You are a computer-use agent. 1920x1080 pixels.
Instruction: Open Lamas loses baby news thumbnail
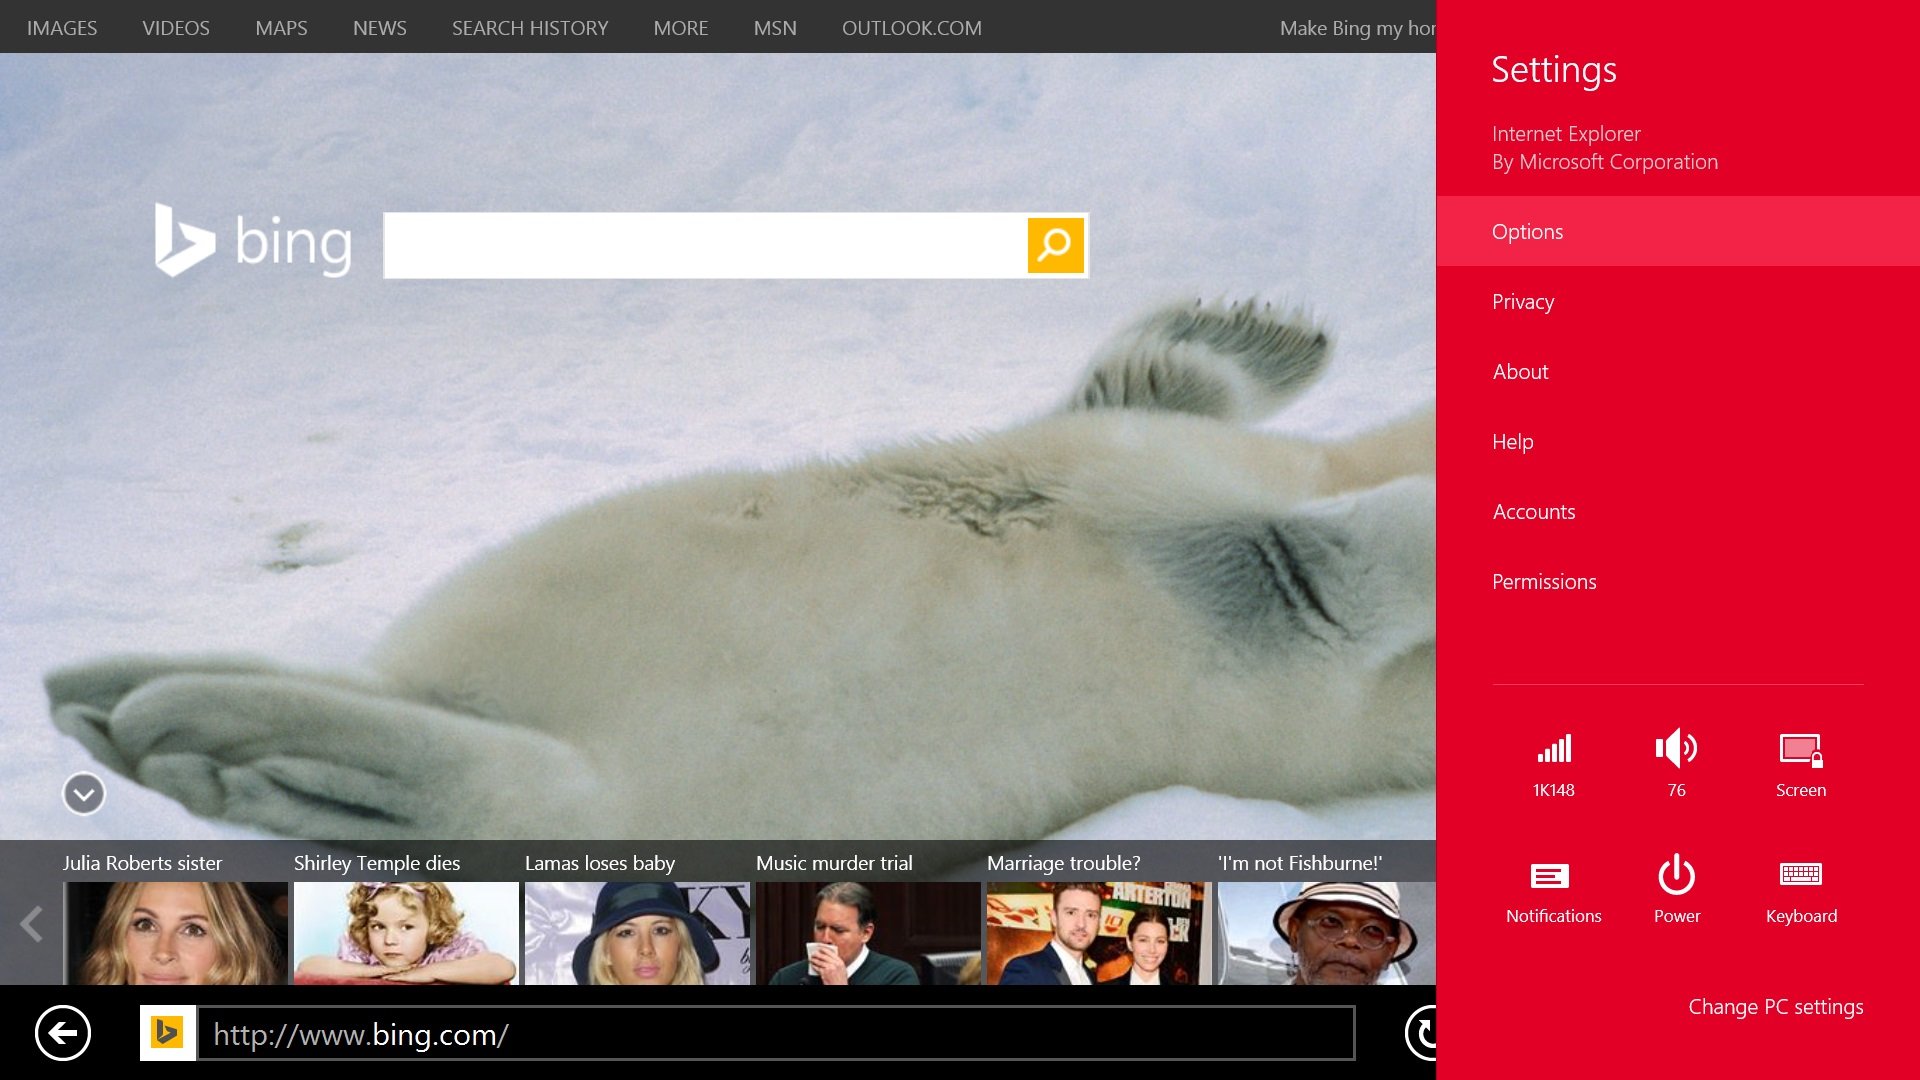pos(637,933)
